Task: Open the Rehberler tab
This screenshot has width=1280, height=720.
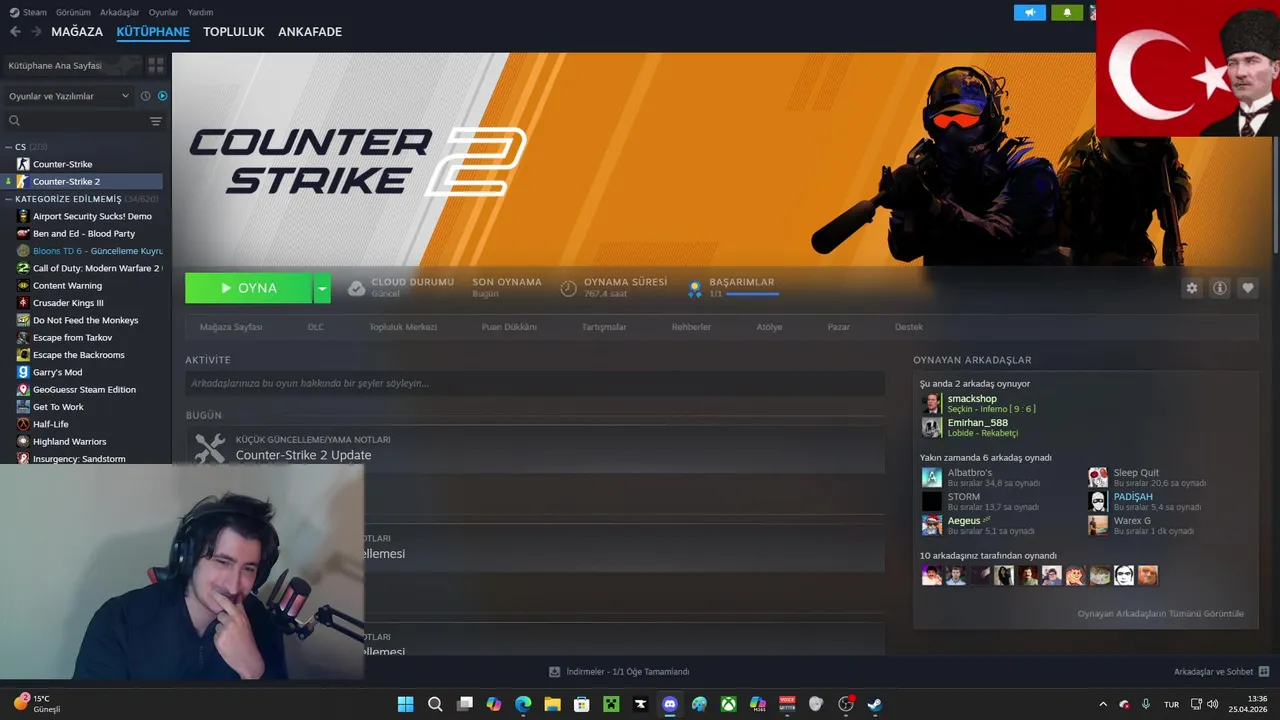Action: click(x=691, y=327)
